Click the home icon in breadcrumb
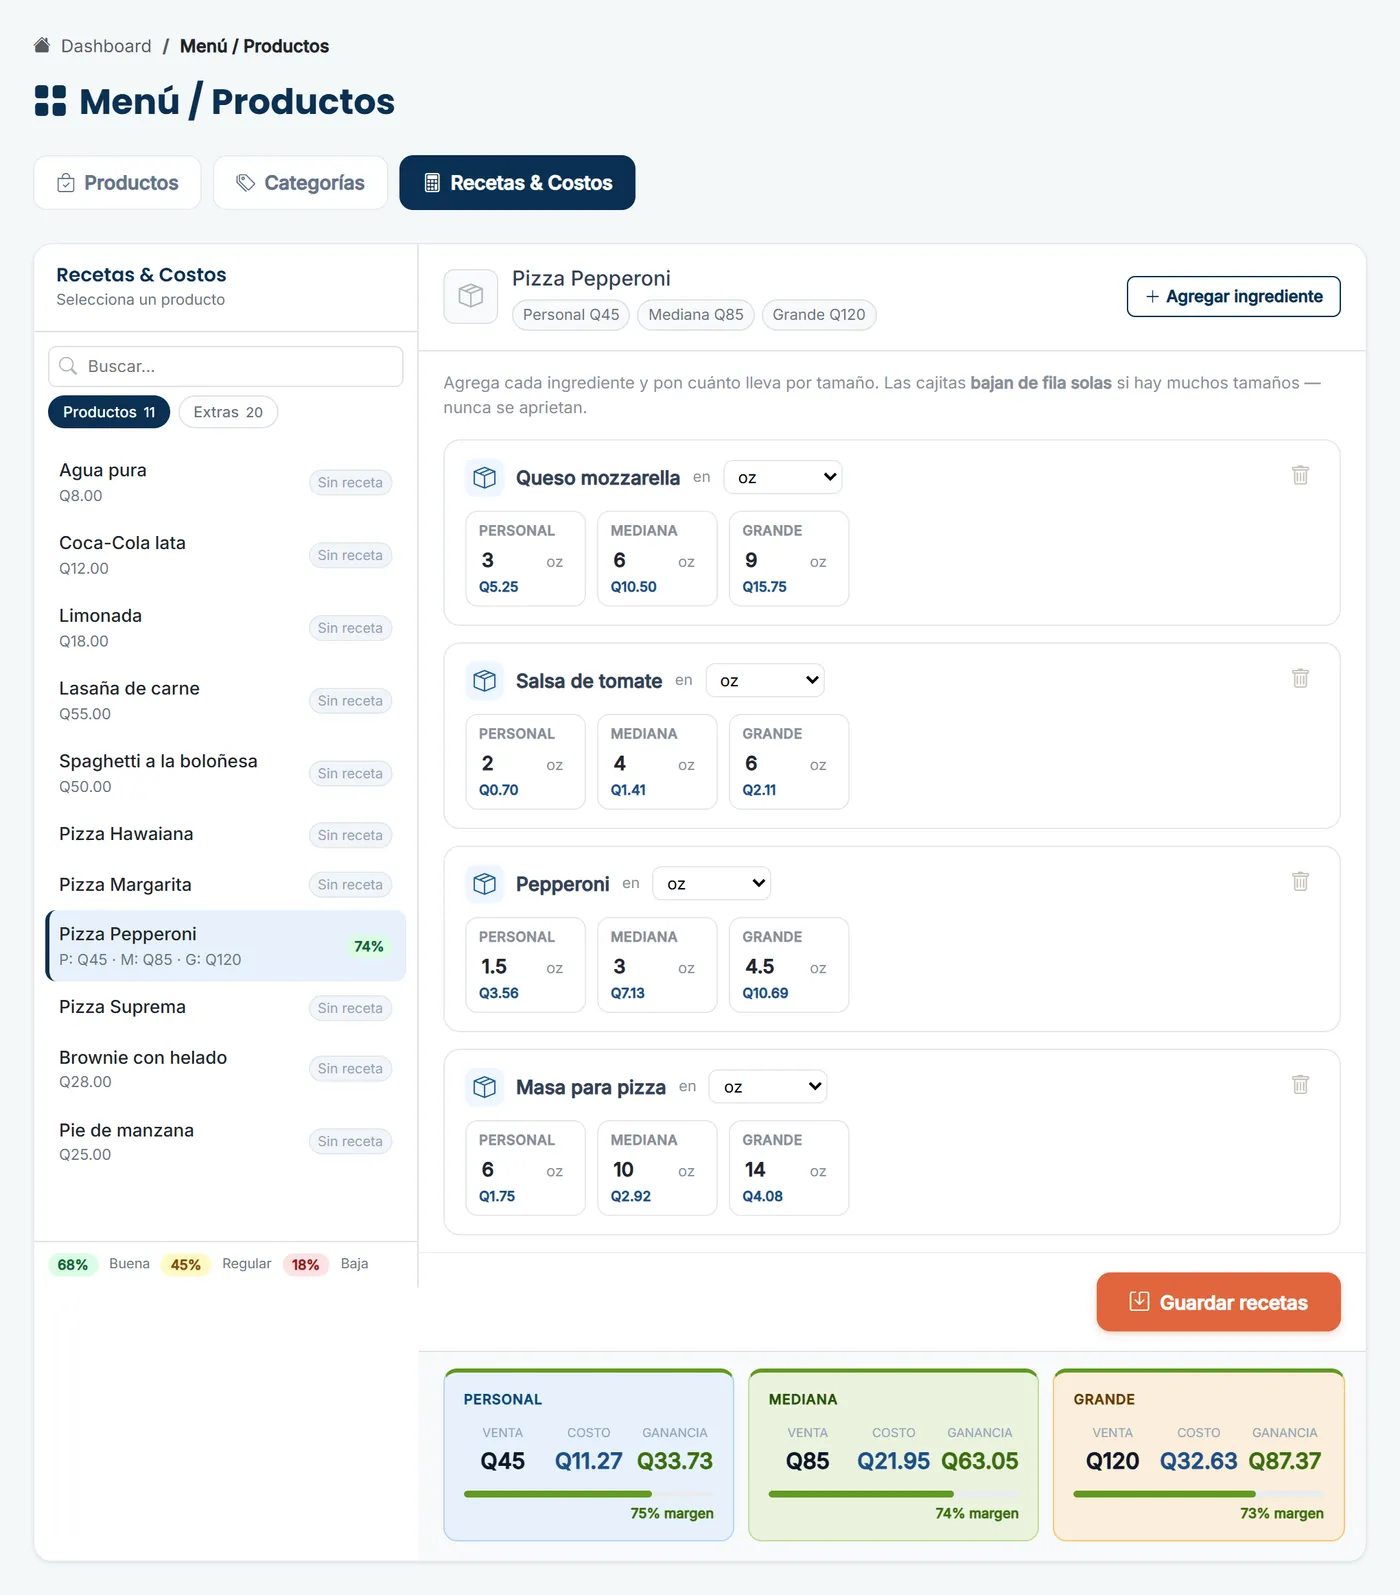The width and height of the screenshot is (1400, 1595). (x=42, y=46)
